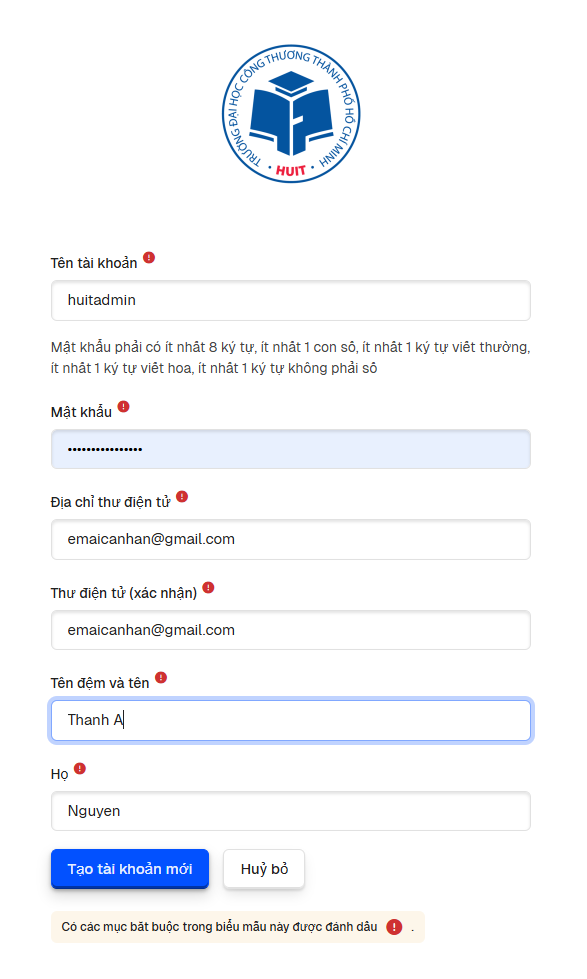Click required icon beside Địa chỉ thư điện tử

(182, 496)
